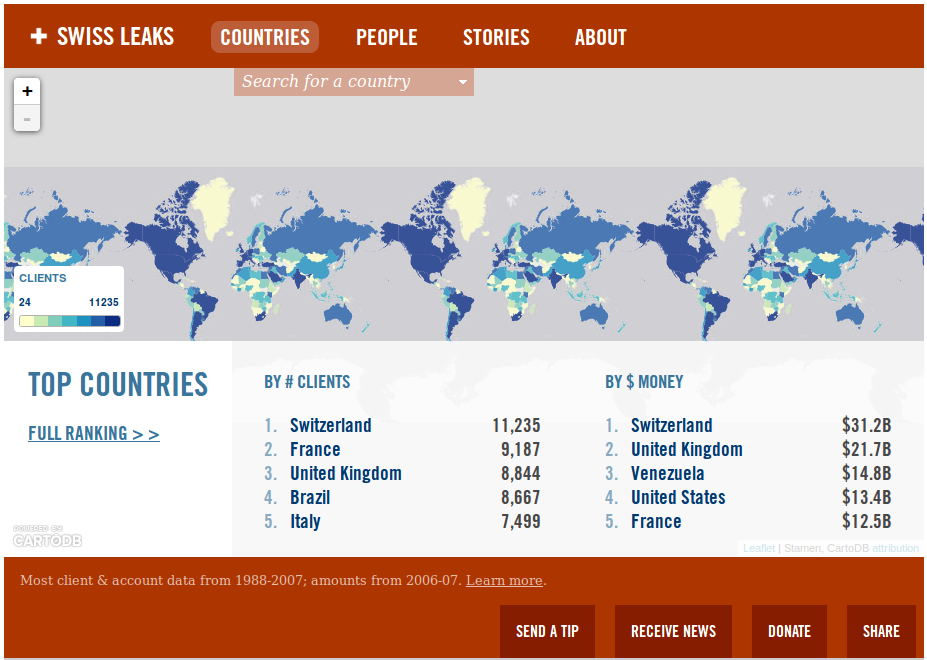Click the 'CLIENTS' legend title
The width and height of the screenshot is (927, 660).
tap(43, 279)
